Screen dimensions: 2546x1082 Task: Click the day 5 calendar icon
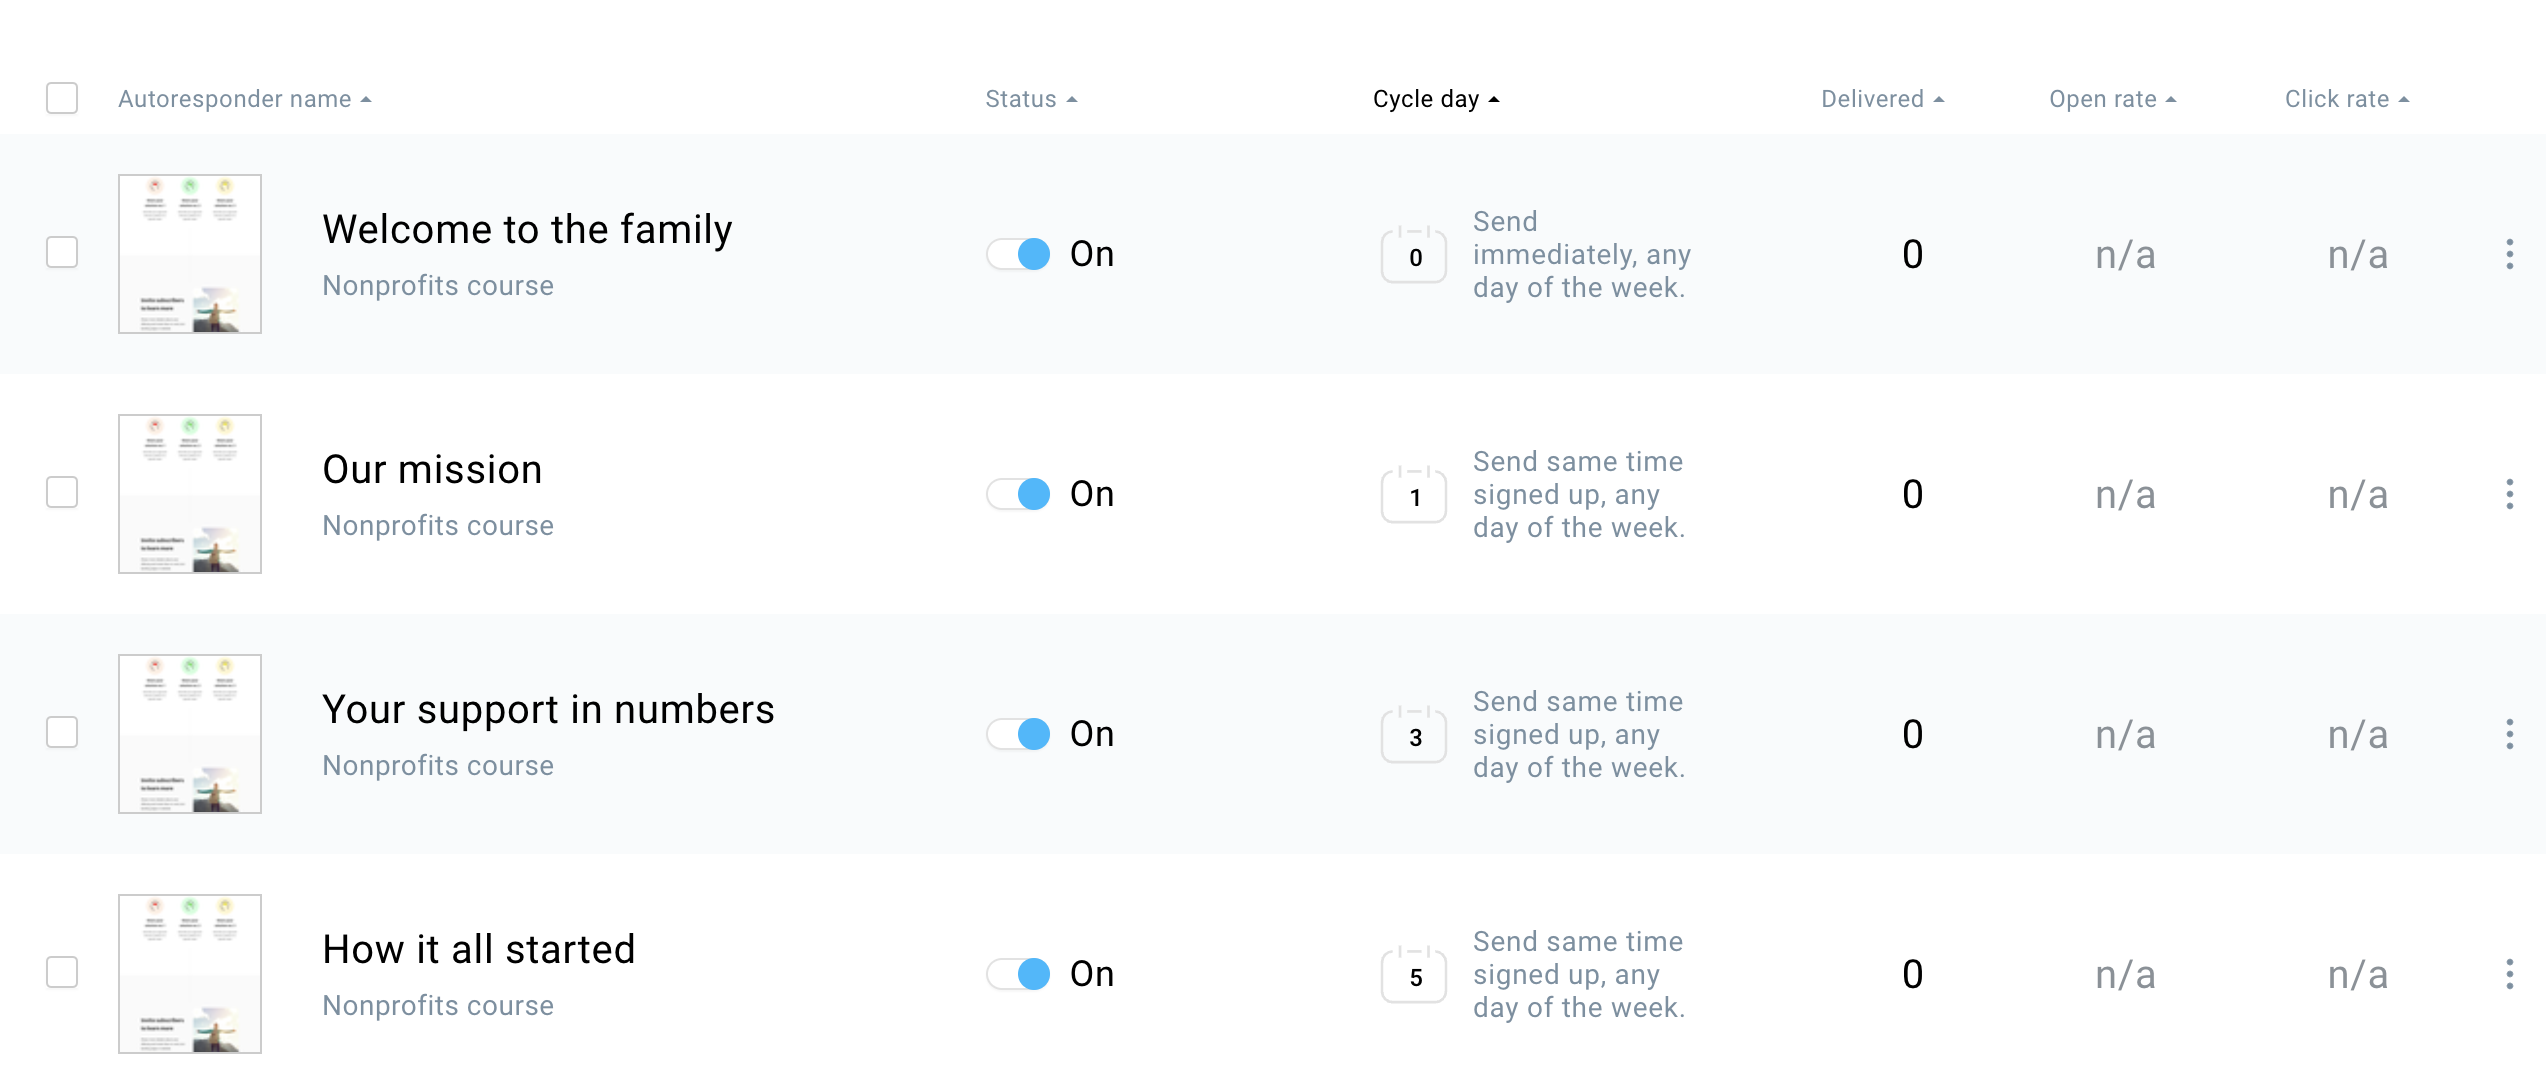coord(1413,974)
